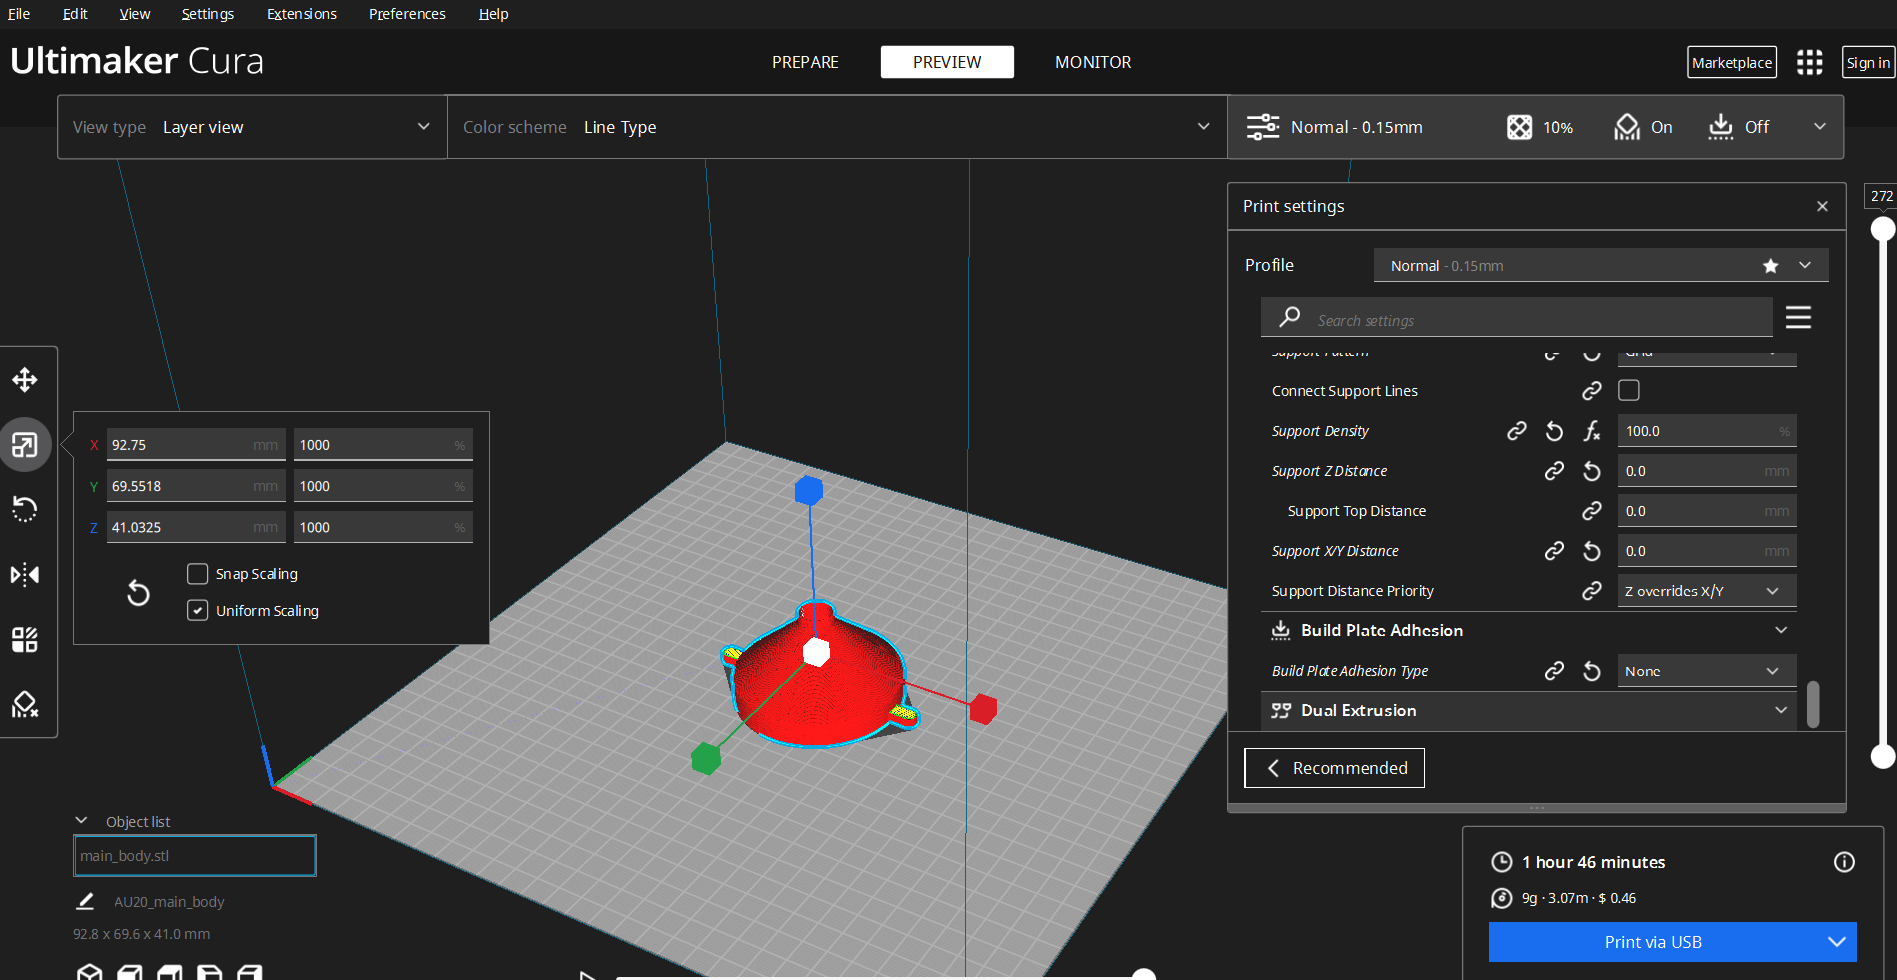1897x980 pixels.
Task: Select the Scale tool
Action: (x=25, y=445)
